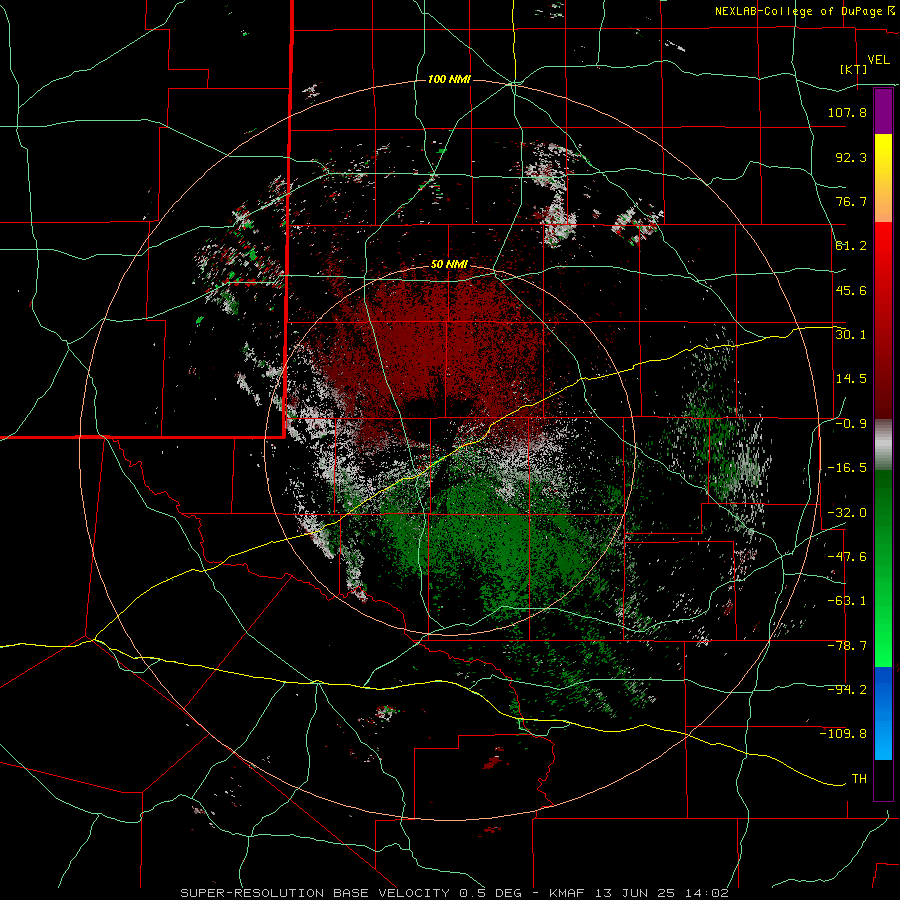Click the NEXLAB-College of DuPage label
The width and height of the screenshot is (900, 900).
click(804, 11)
